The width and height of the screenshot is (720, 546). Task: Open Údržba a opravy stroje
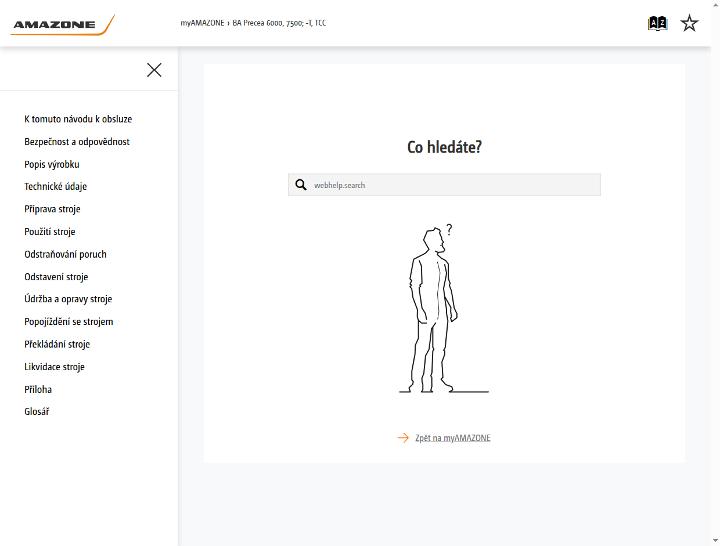click(68, 299)
